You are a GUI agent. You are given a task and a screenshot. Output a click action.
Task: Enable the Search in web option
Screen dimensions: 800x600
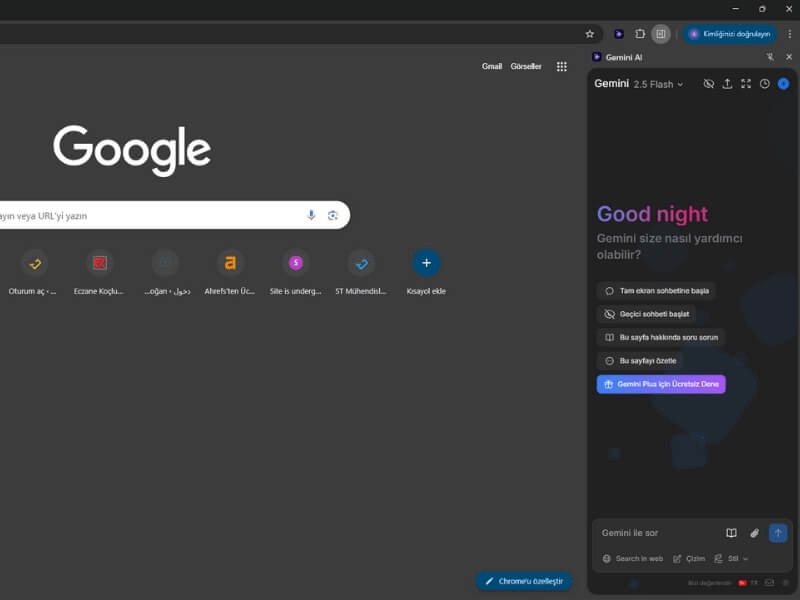pyautogui.click(x=639, y=558)
